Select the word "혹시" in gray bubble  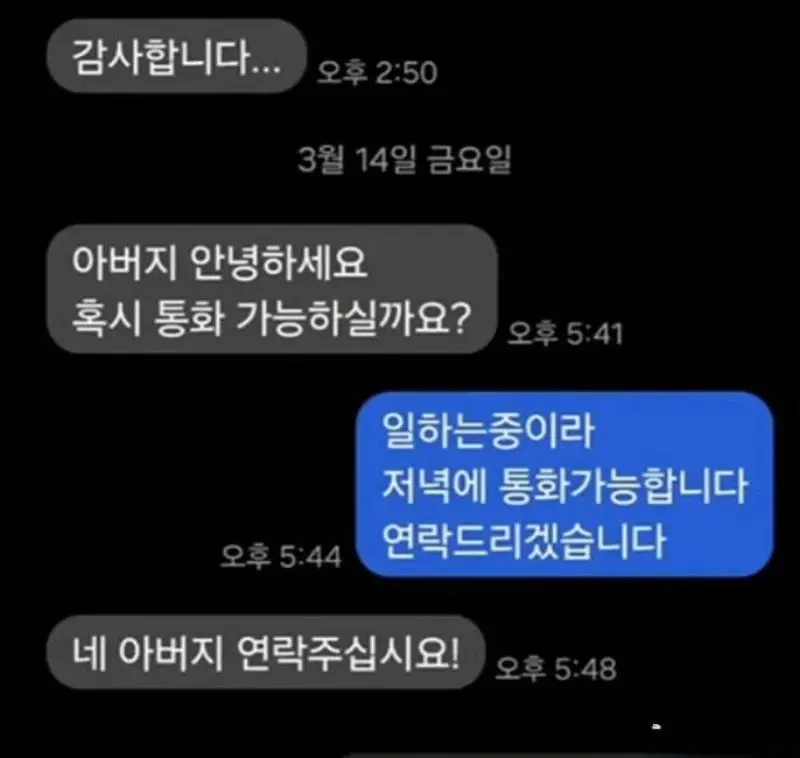coord(106,318)
